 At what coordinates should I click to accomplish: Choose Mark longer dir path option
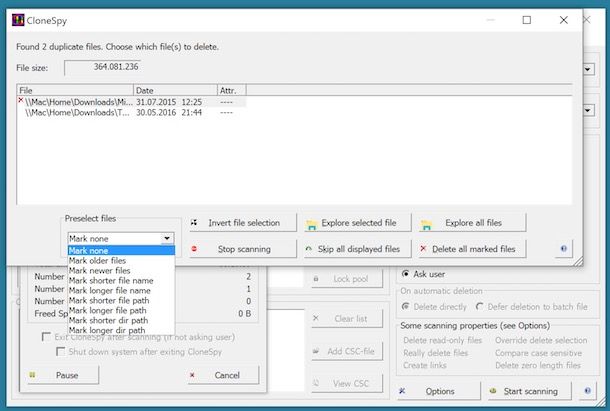(x=121, y=330)
